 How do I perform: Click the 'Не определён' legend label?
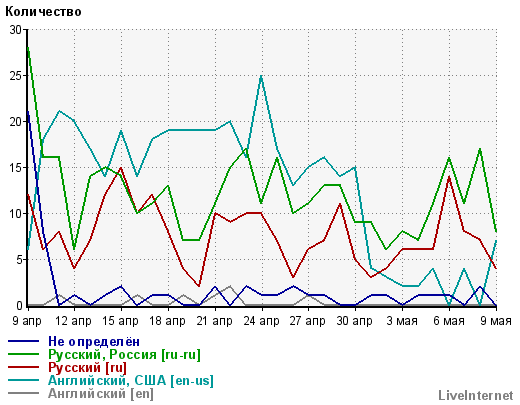[94, 342]
